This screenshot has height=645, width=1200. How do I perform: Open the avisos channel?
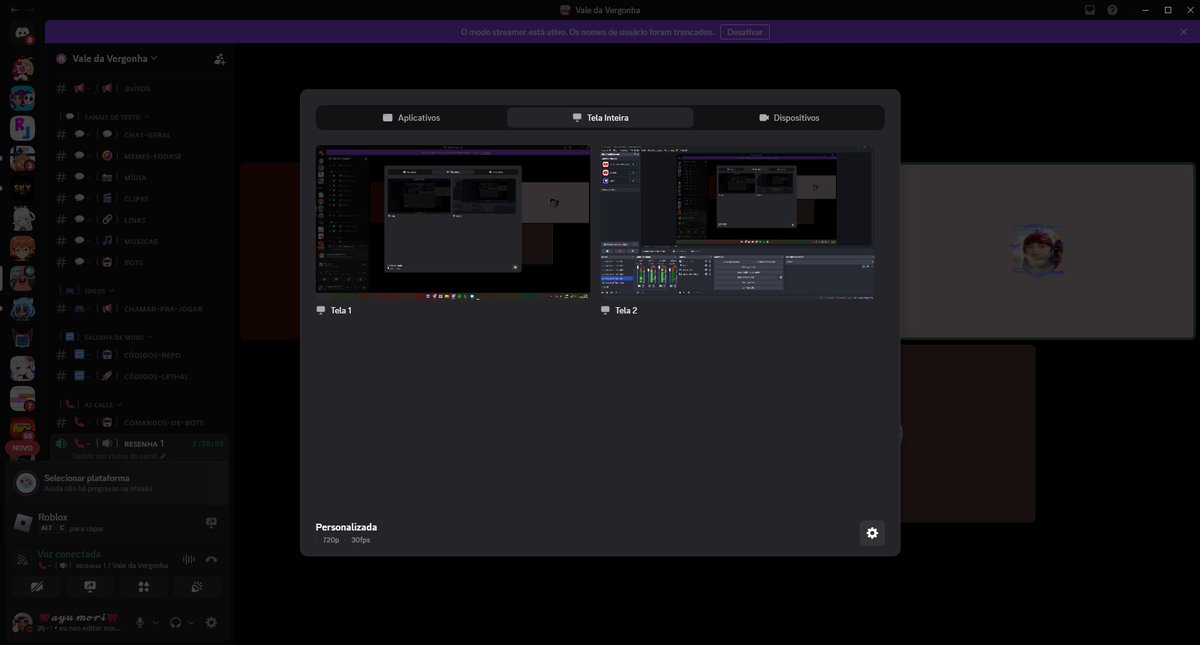point(142,88)
